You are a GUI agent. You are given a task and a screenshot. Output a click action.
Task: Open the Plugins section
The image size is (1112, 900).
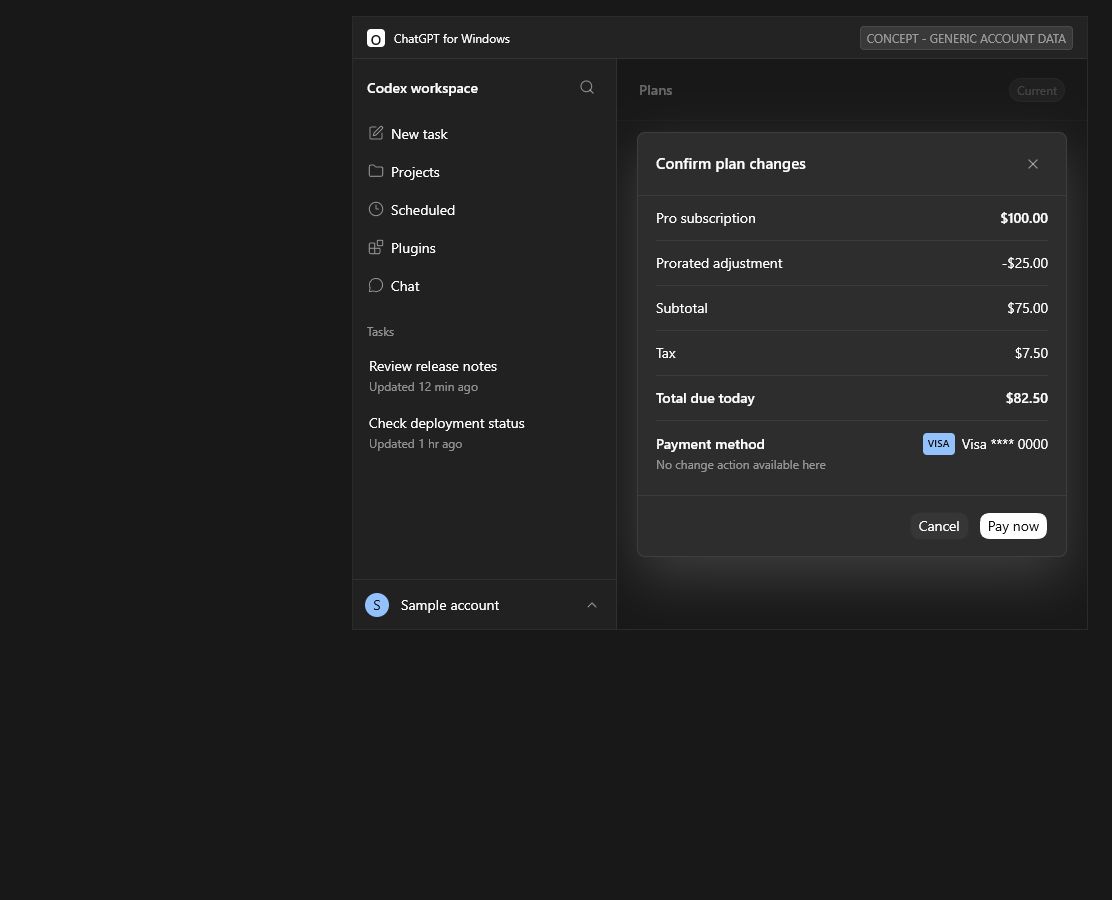pyautogui.click(x=413, y=248)
